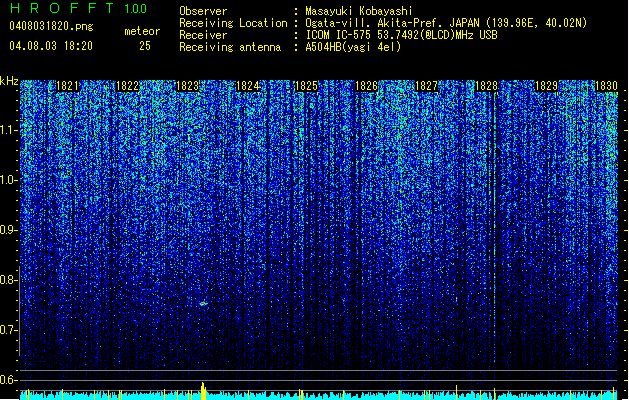Click the 1822 time marker
The image size is (629, 400).
coord(128,86)
